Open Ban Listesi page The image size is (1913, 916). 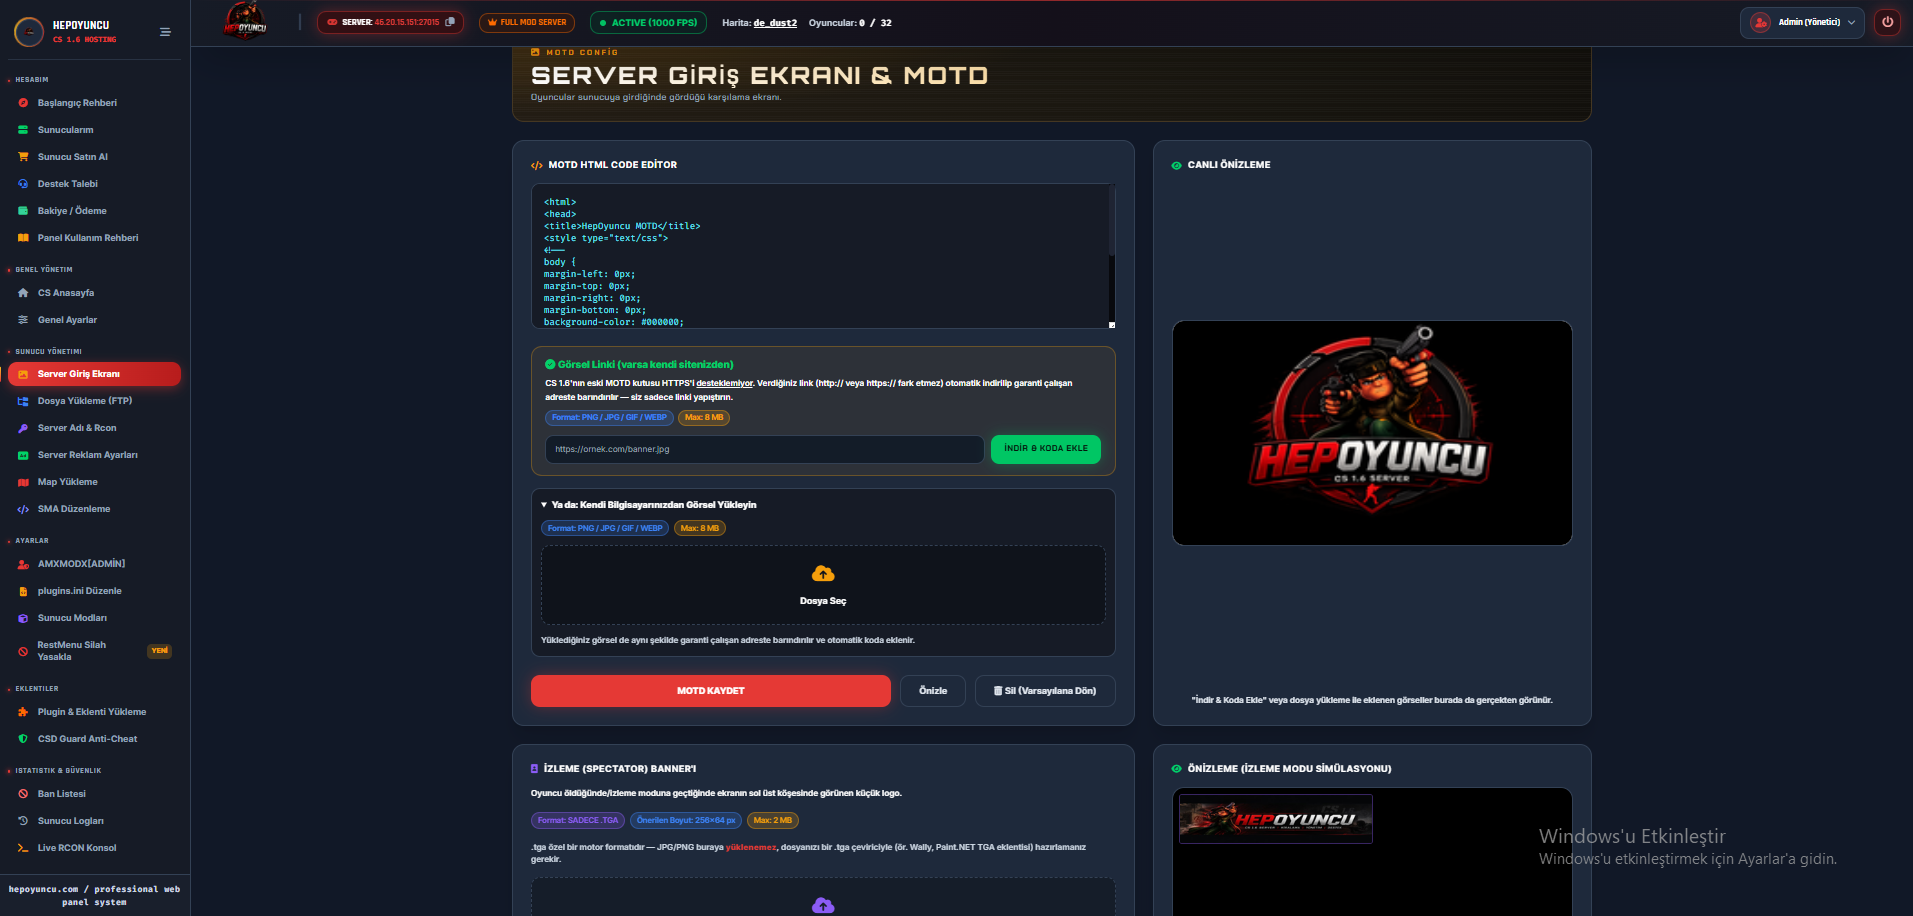[61, 794]
